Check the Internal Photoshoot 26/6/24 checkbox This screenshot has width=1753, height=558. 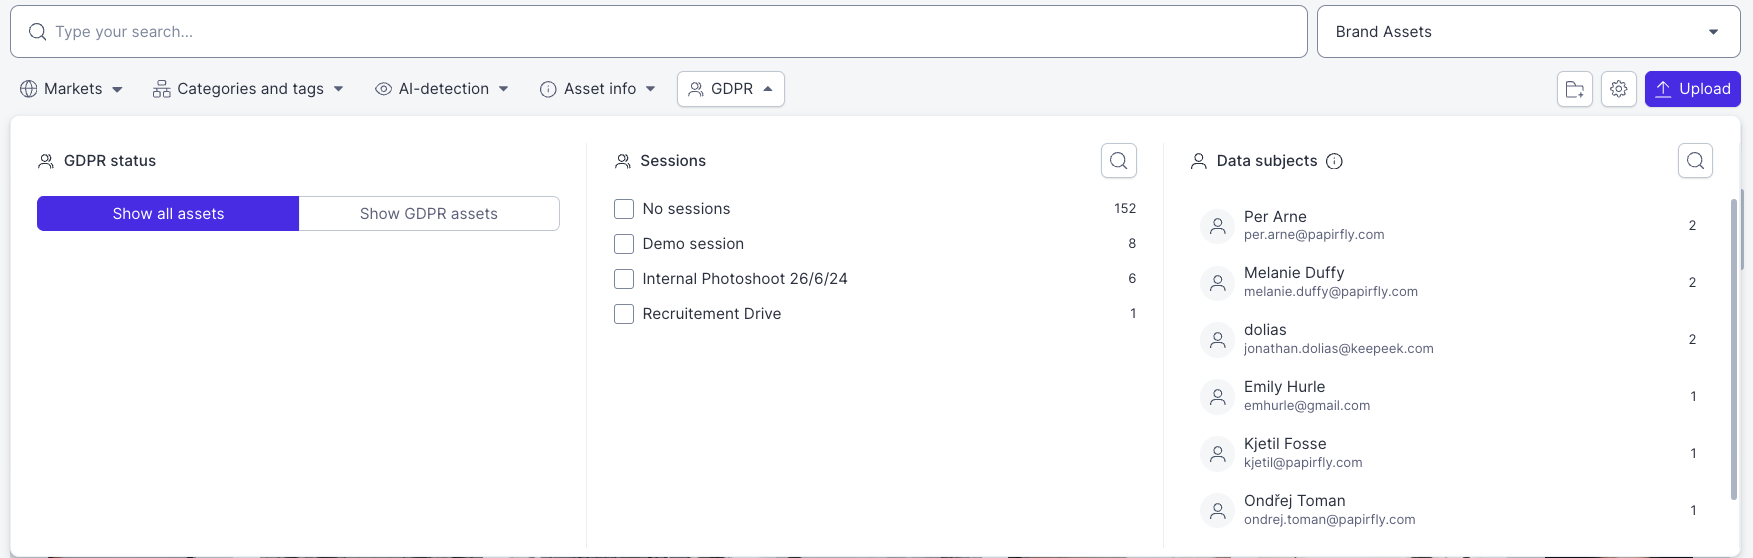[624, 279]
